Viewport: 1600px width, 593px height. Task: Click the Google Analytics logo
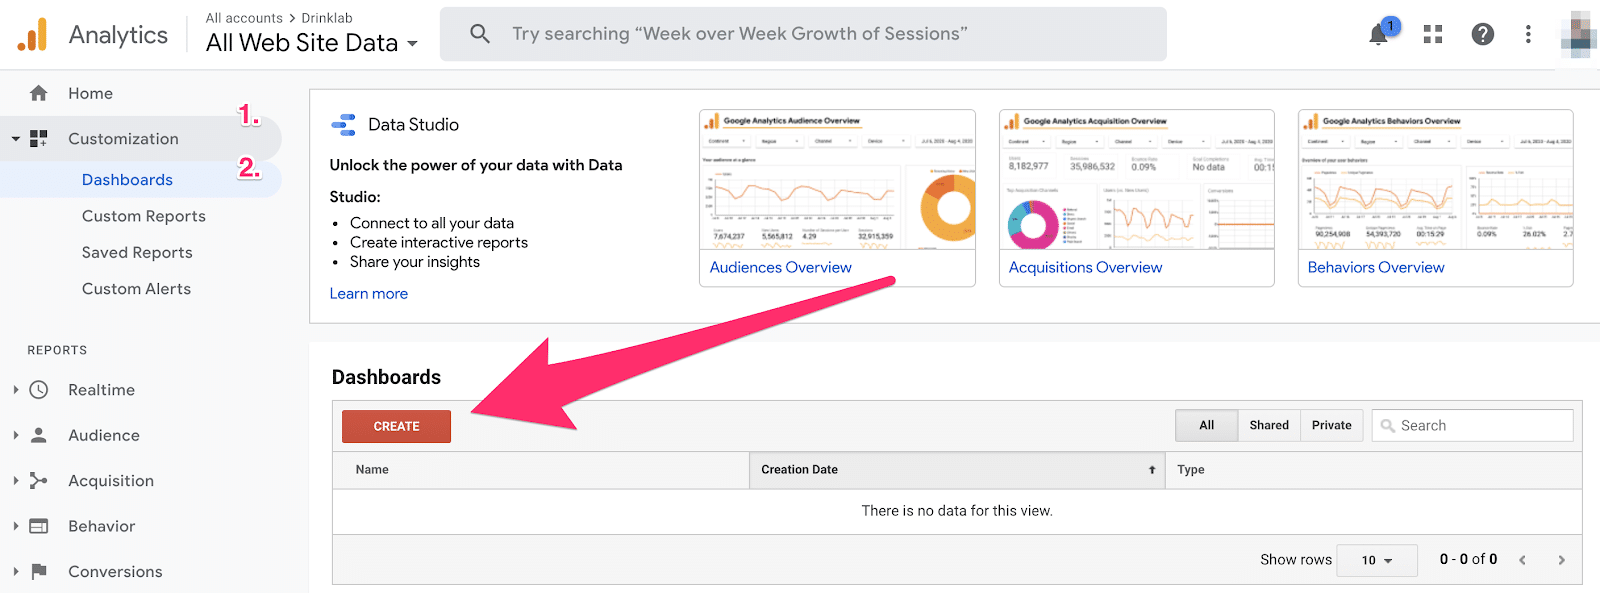coord(32,35)
